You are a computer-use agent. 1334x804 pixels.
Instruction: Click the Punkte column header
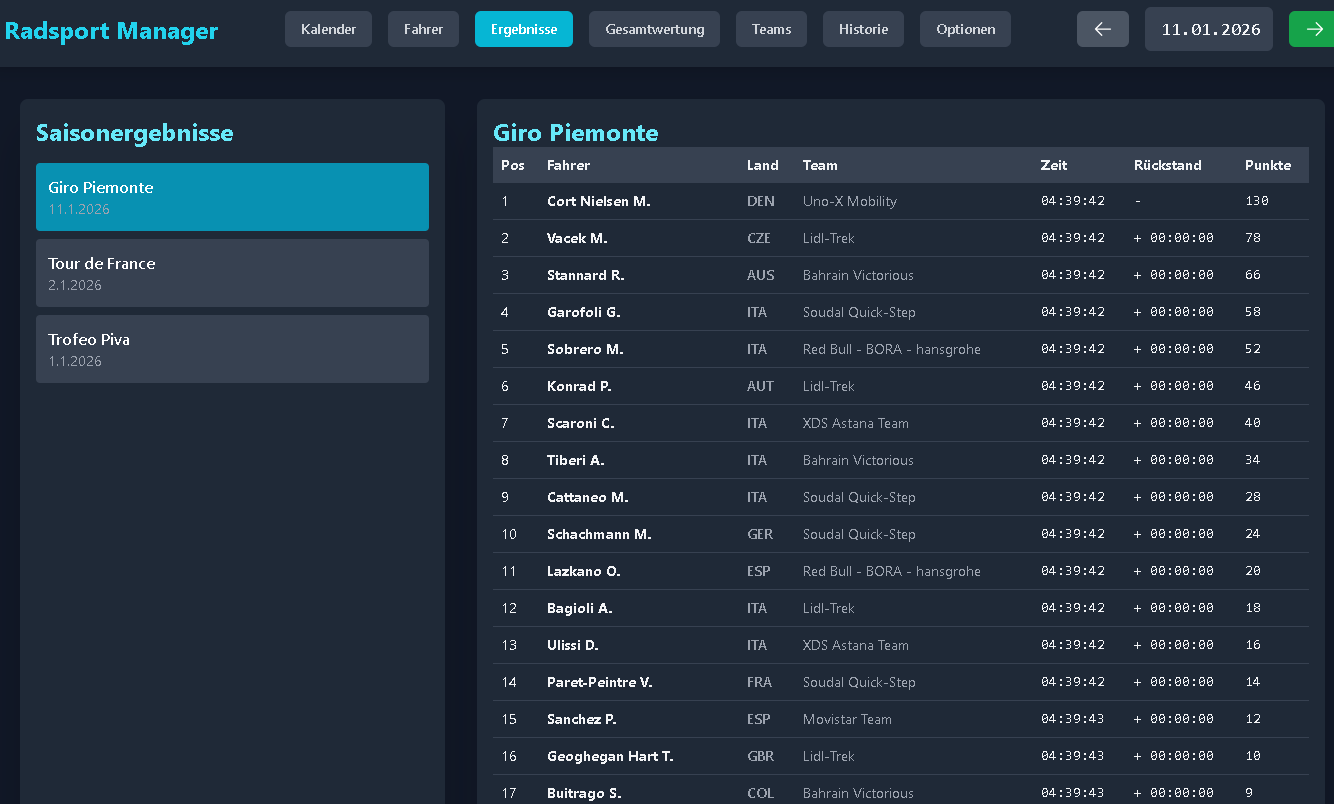[x=1267, y=165]
